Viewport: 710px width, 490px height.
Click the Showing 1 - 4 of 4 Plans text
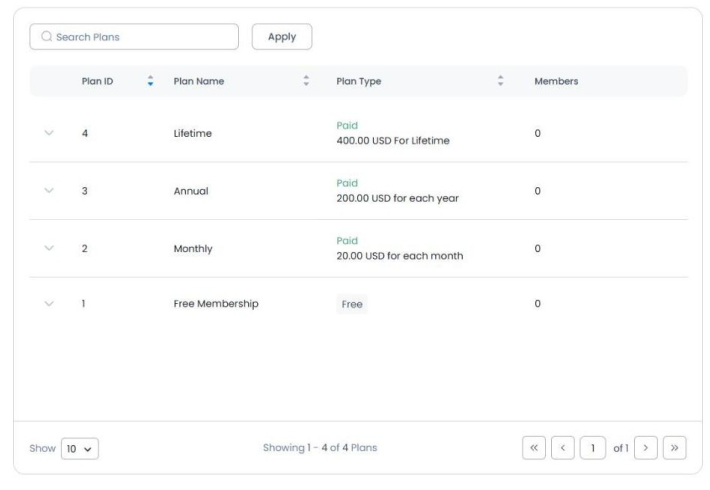point(320,448)
